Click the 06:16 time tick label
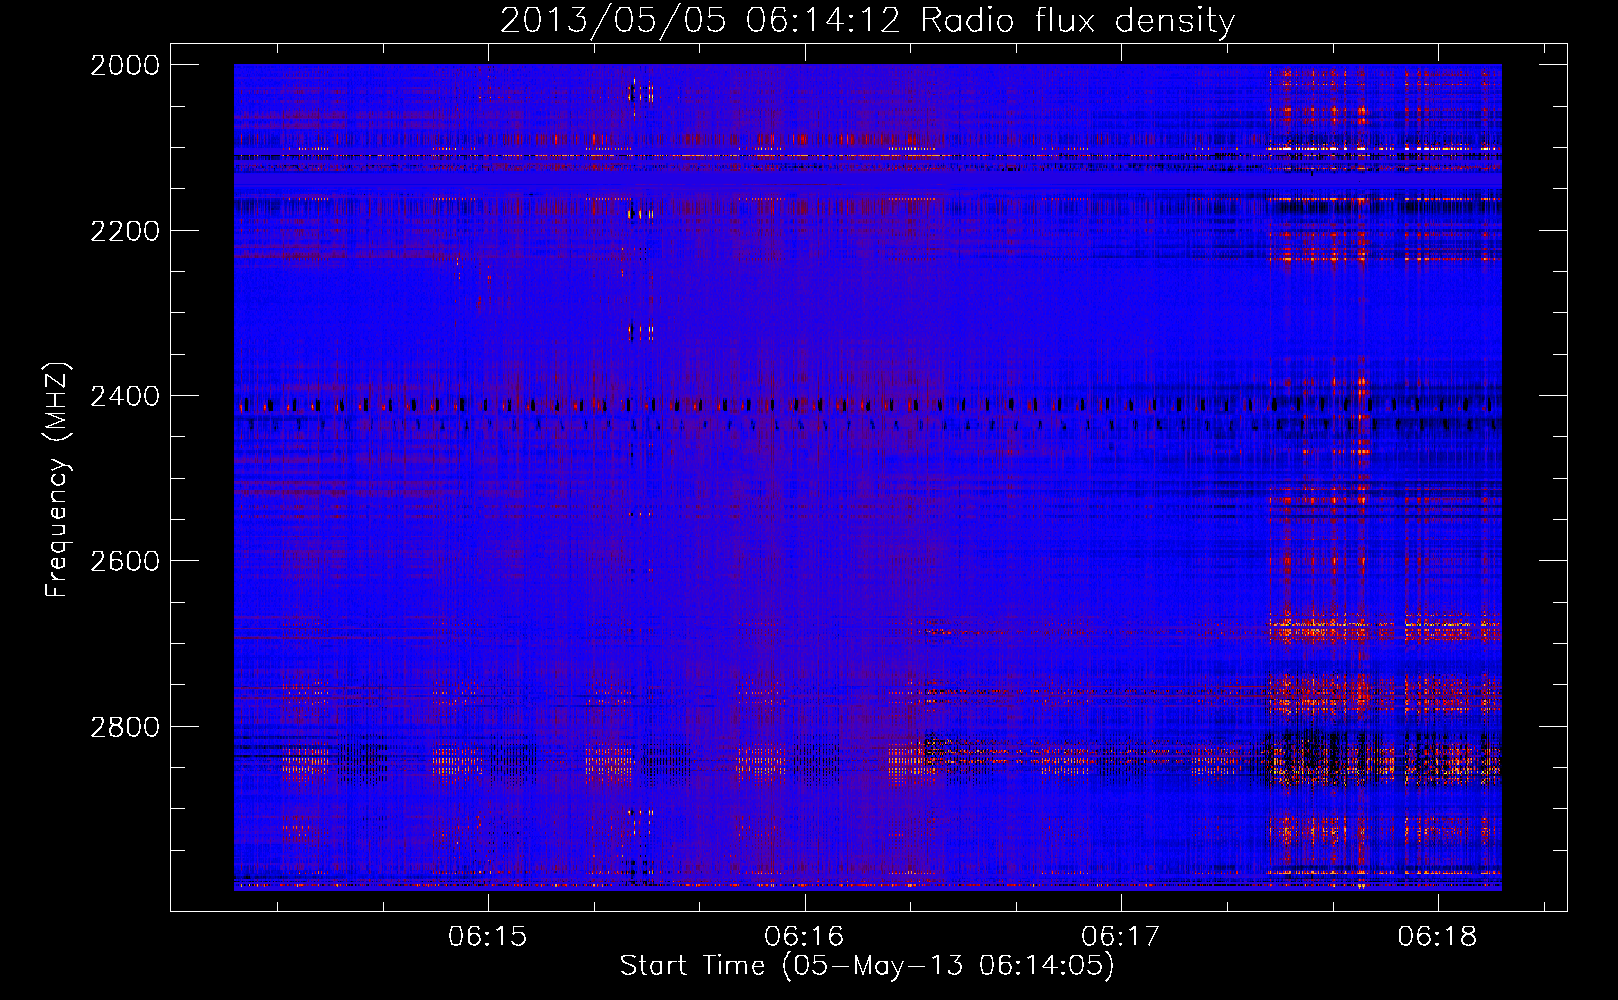Image resolution: width=1618 pixels, height=1000 pixels. click(804, 936)
